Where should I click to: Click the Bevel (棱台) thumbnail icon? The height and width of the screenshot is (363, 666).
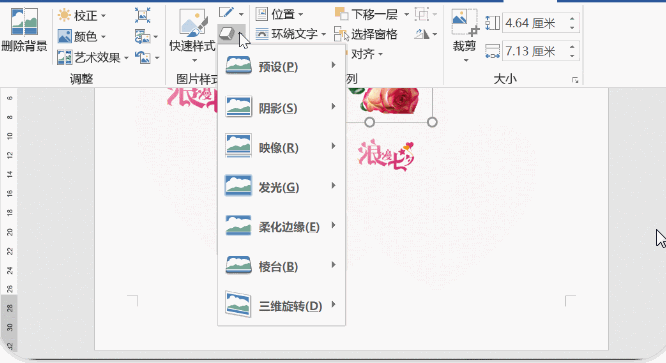pyautogui.click(x=238, y=265)
